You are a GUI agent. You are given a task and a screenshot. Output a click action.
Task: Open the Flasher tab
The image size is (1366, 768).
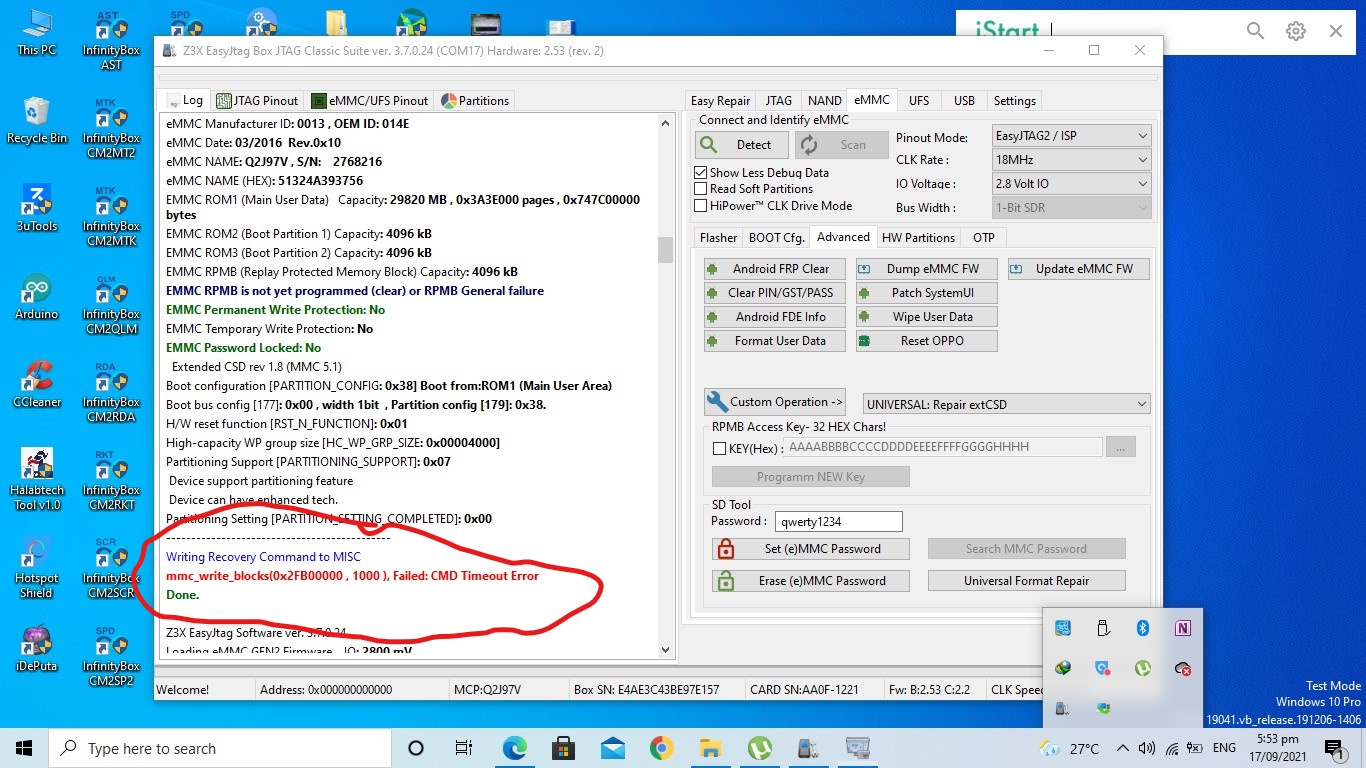[718, 238]
